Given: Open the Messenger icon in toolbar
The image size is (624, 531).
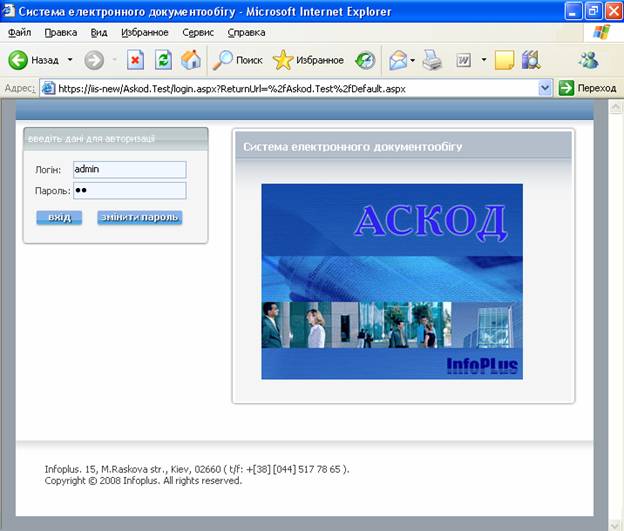Looking at the screenshot, I should pyautogui.click(x=588, y=60).
